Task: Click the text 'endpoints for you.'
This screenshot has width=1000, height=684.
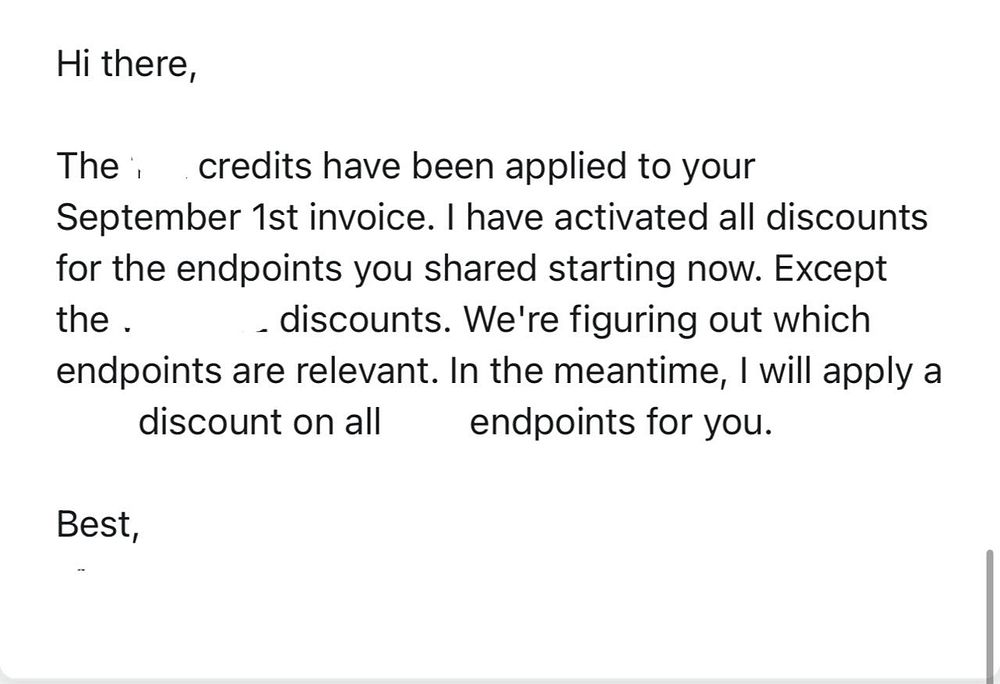Action: (621, 423)
